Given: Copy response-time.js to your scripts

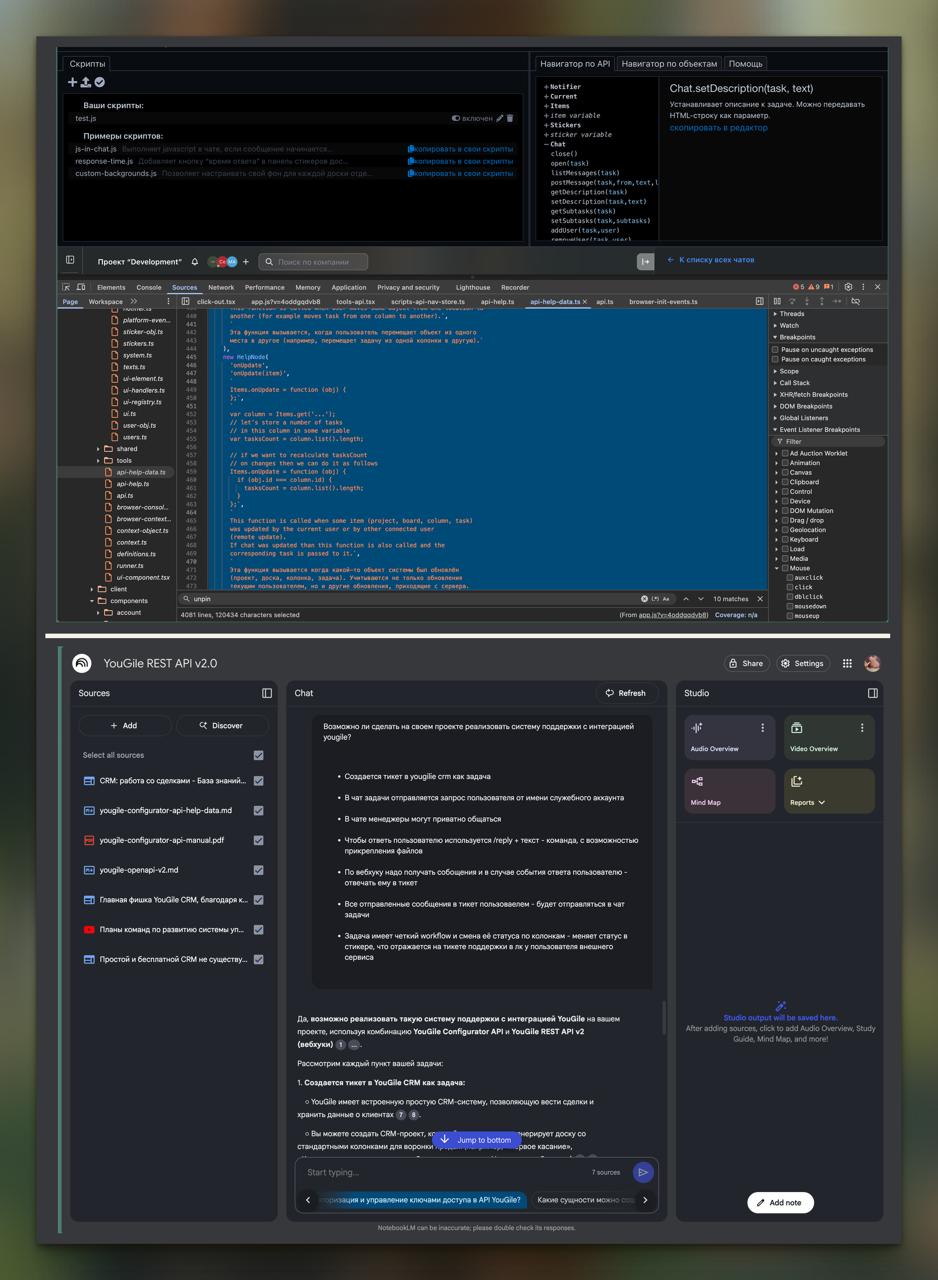Looking at the screenshot, I should (460, 161).
